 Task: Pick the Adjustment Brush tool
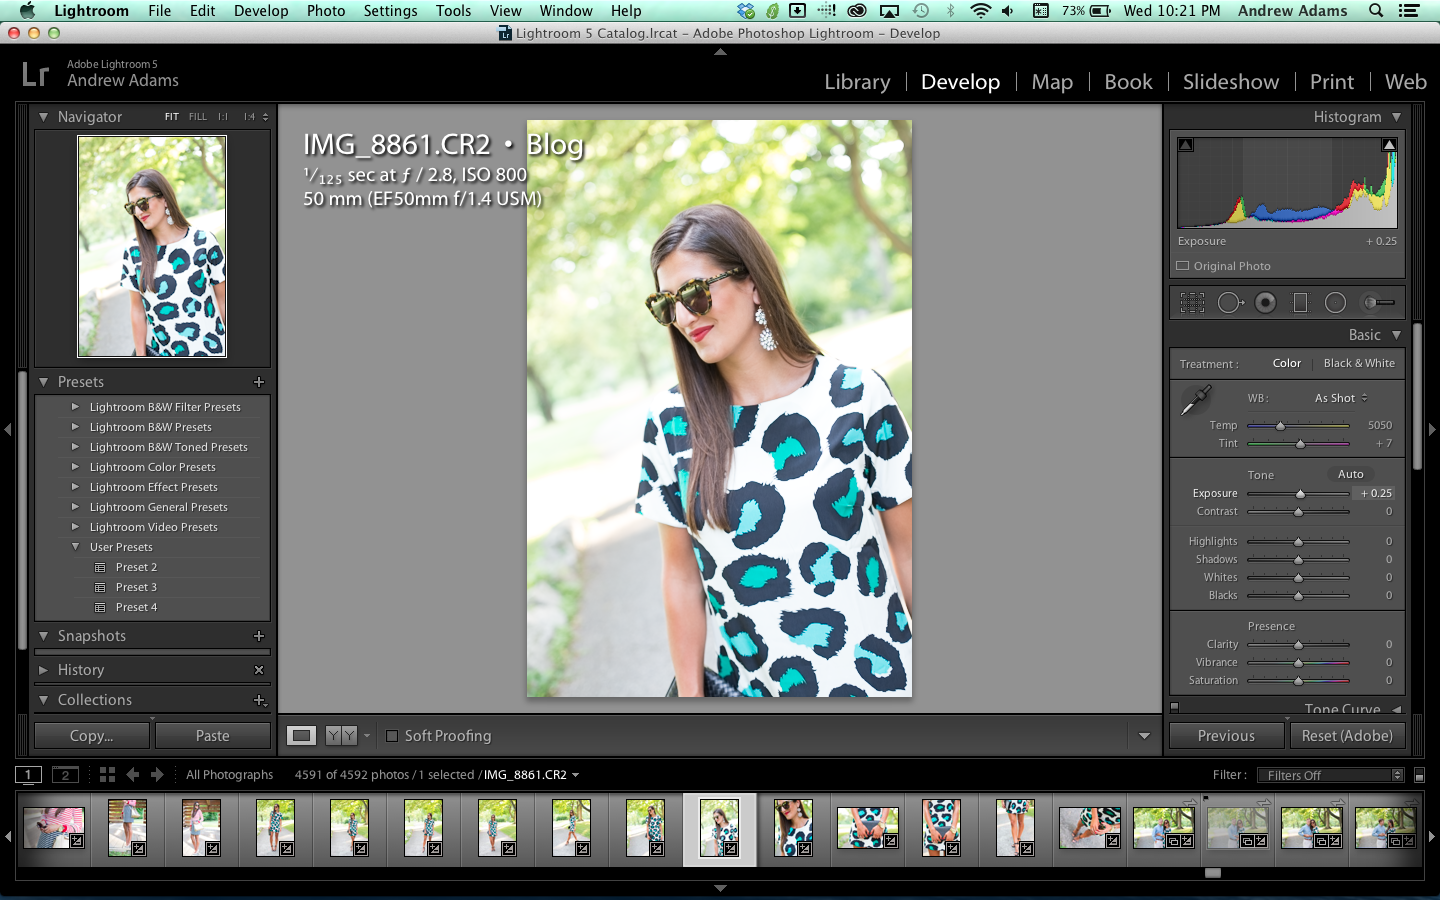(x=1379, y=303)
